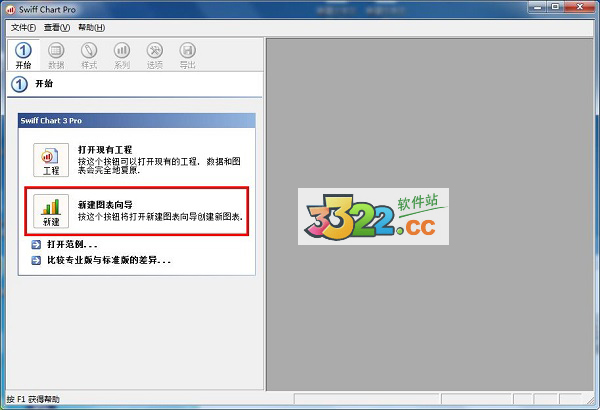The image size is (600, 410).
Task: Click the resize grip in status bar corner
Action: click(589, 400)
